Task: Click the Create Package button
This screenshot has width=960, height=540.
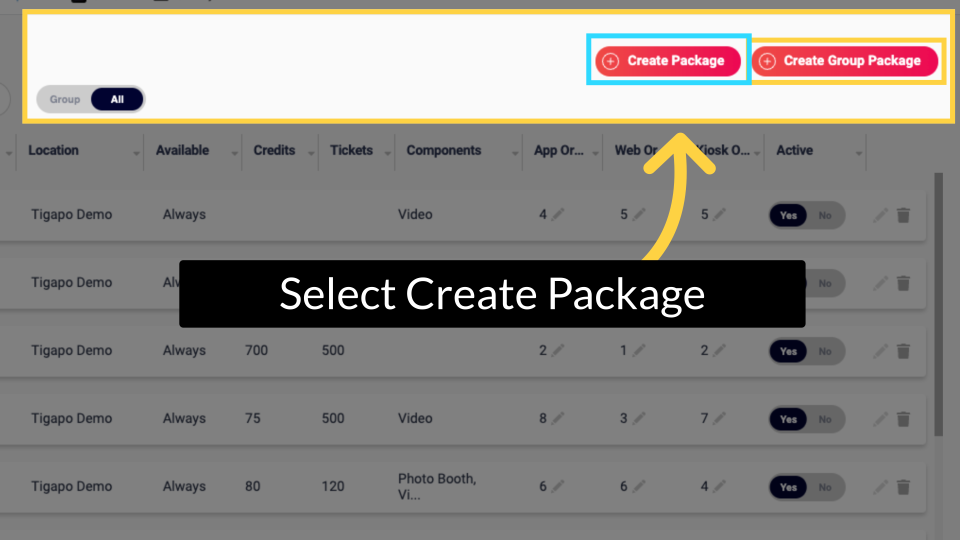Action: coord(668,61)
